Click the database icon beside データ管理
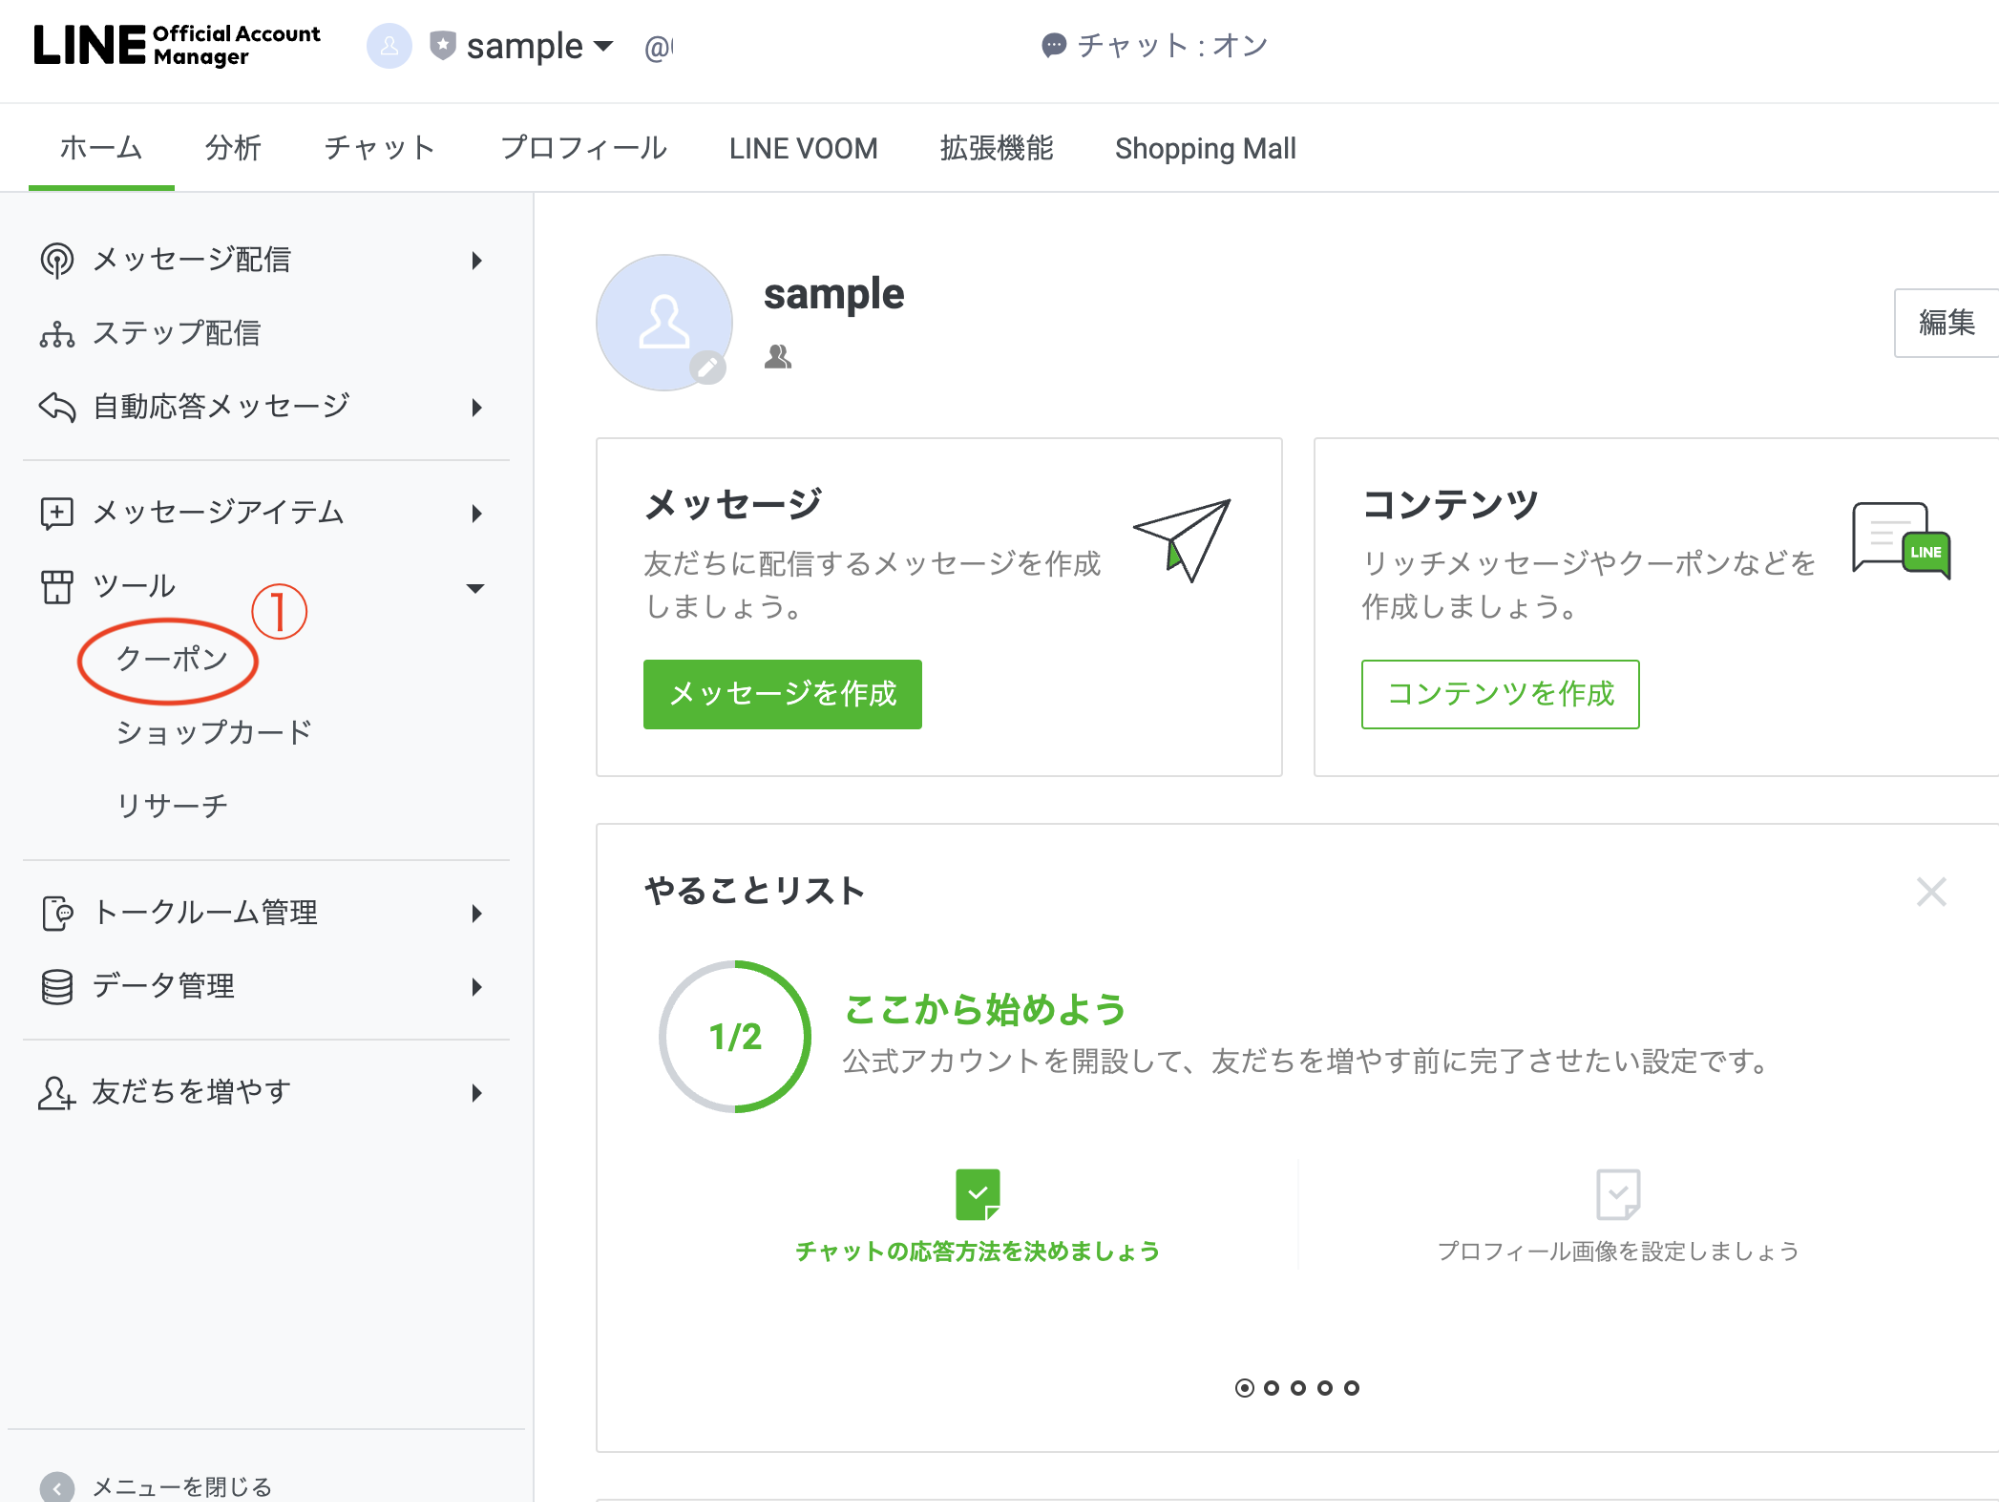This screenshot has height=1502, width=1999. (57, 987)
